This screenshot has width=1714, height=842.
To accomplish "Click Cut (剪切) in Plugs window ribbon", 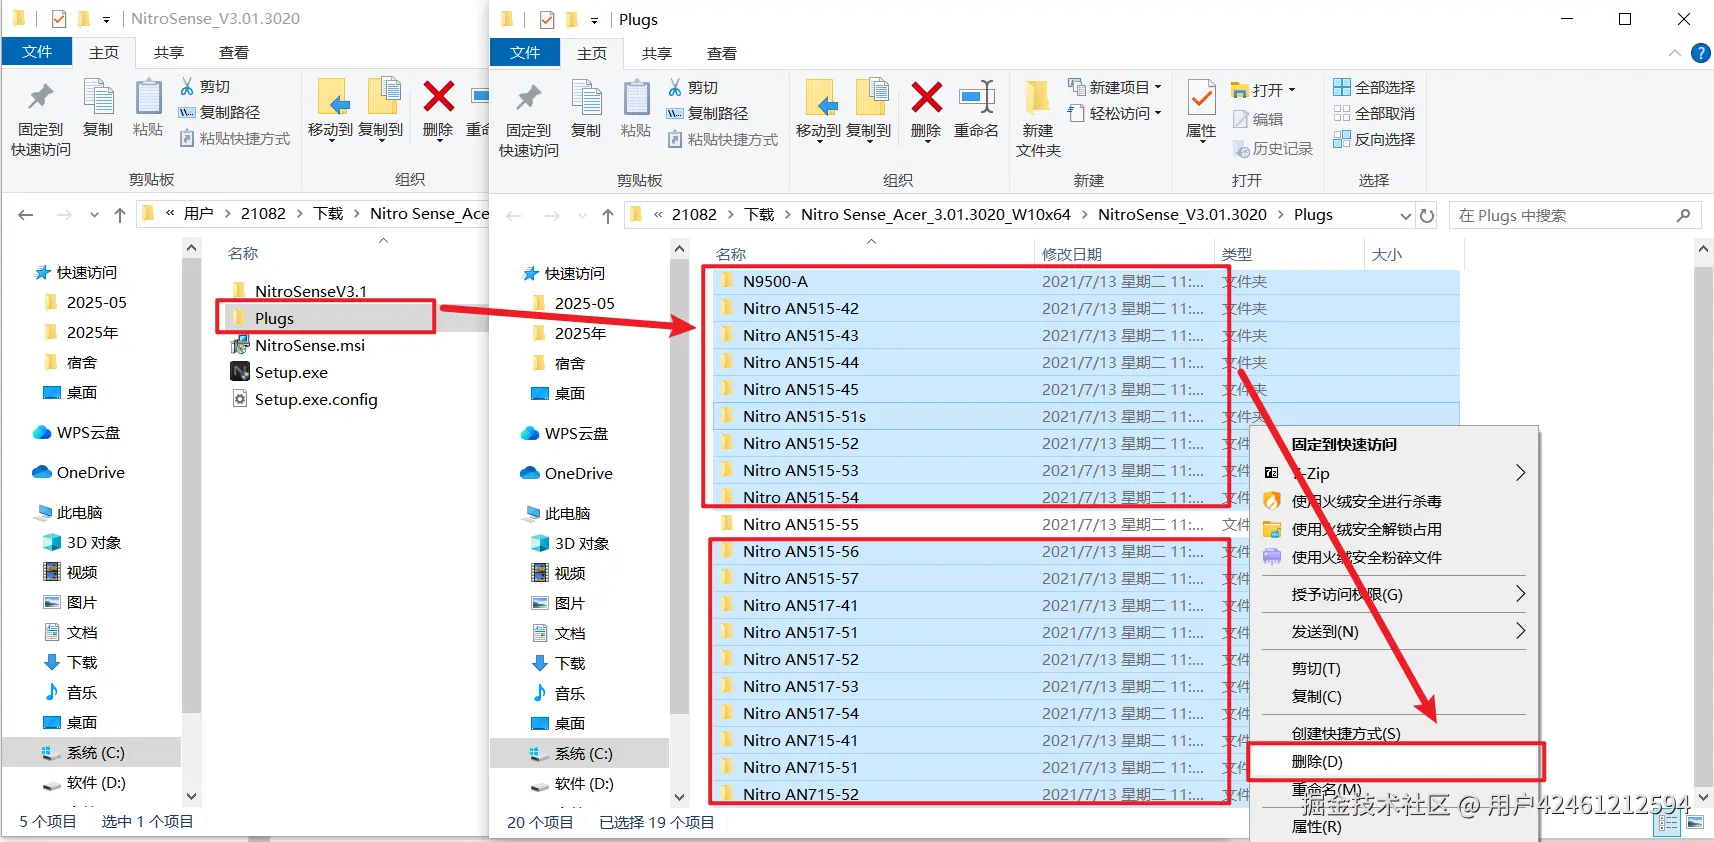I will pos(693,88).
